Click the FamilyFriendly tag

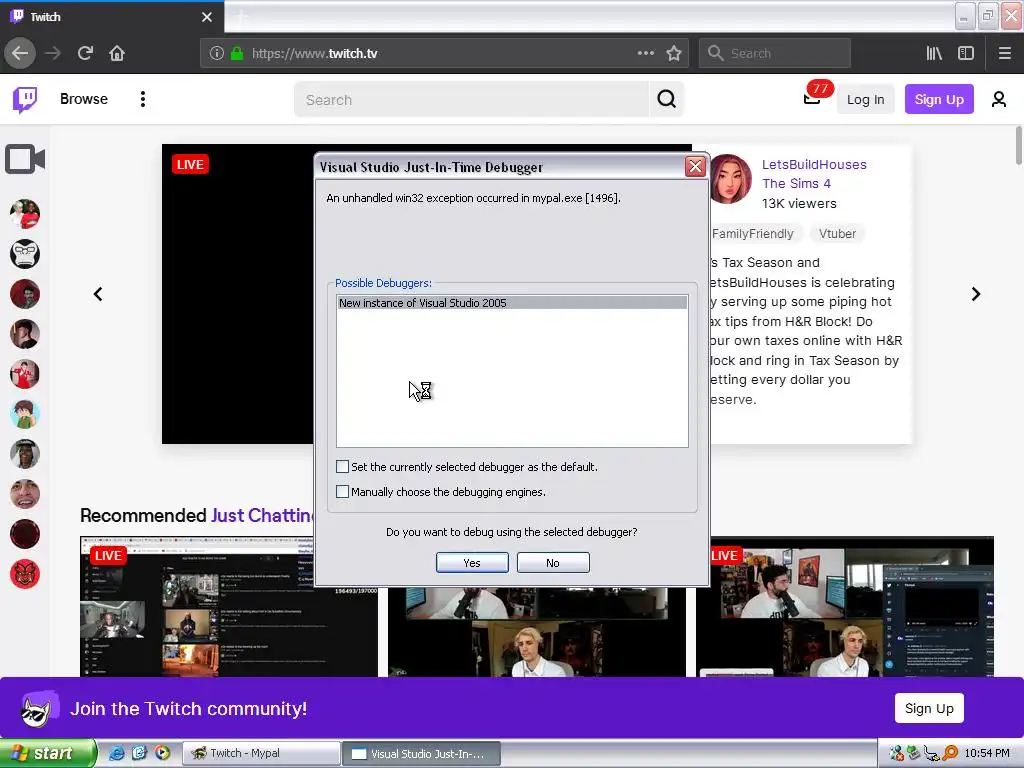pyautogui.click(x=753, y=234)
